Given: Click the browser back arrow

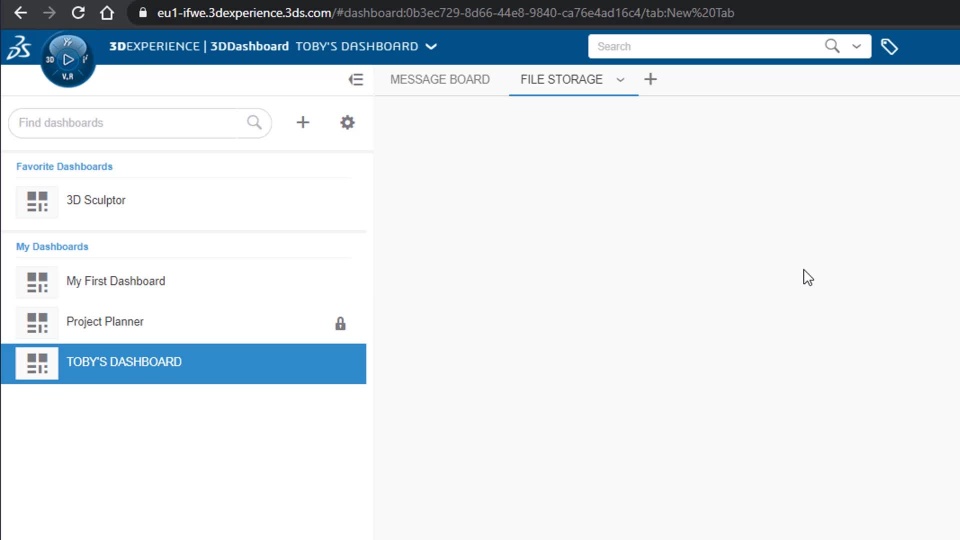Looking at the screenshot, I should [x=20, y=13].
